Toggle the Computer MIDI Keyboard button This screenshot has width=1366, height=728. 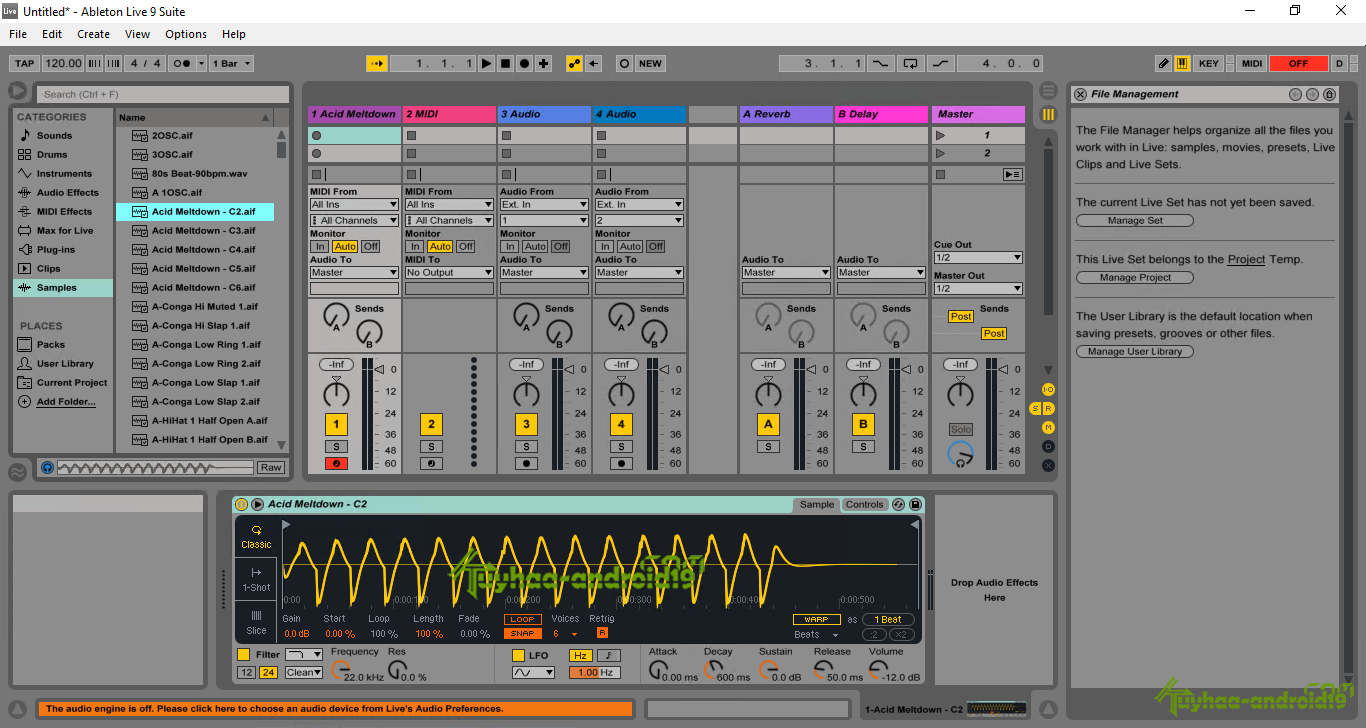click(1182, 63)
